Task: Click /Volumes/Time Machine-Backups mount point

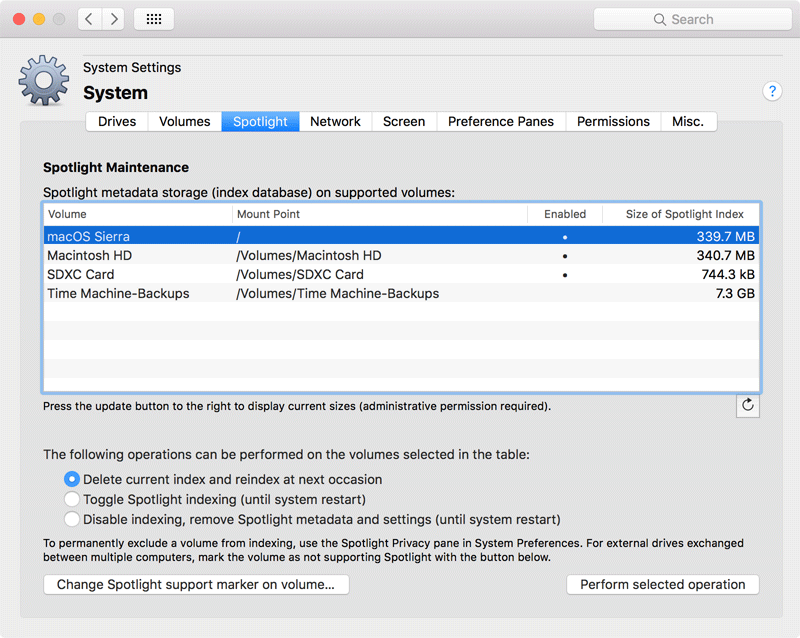Action: click(337, 293)
